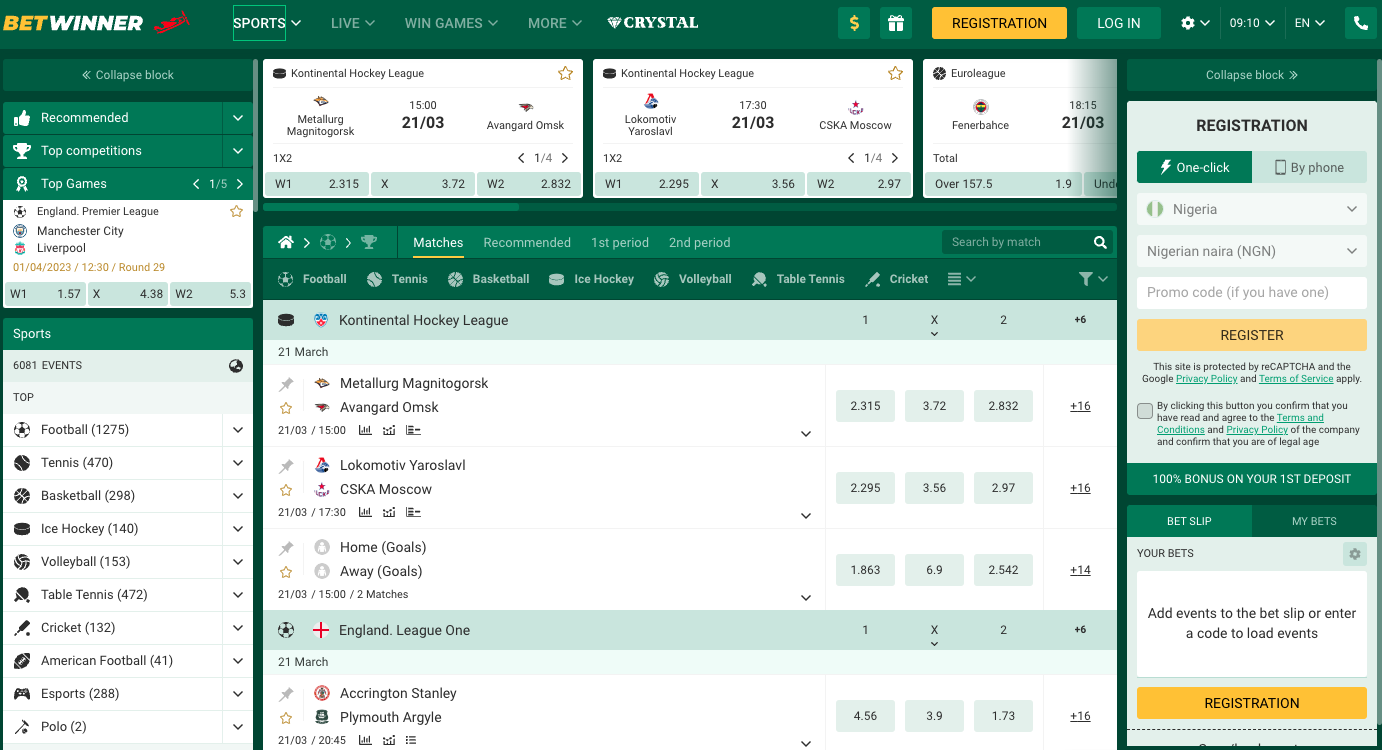The height and width of the screenshot is (750, 1382).
Task: Open the MY BETS tab
Action: (x=1314, y=521)
